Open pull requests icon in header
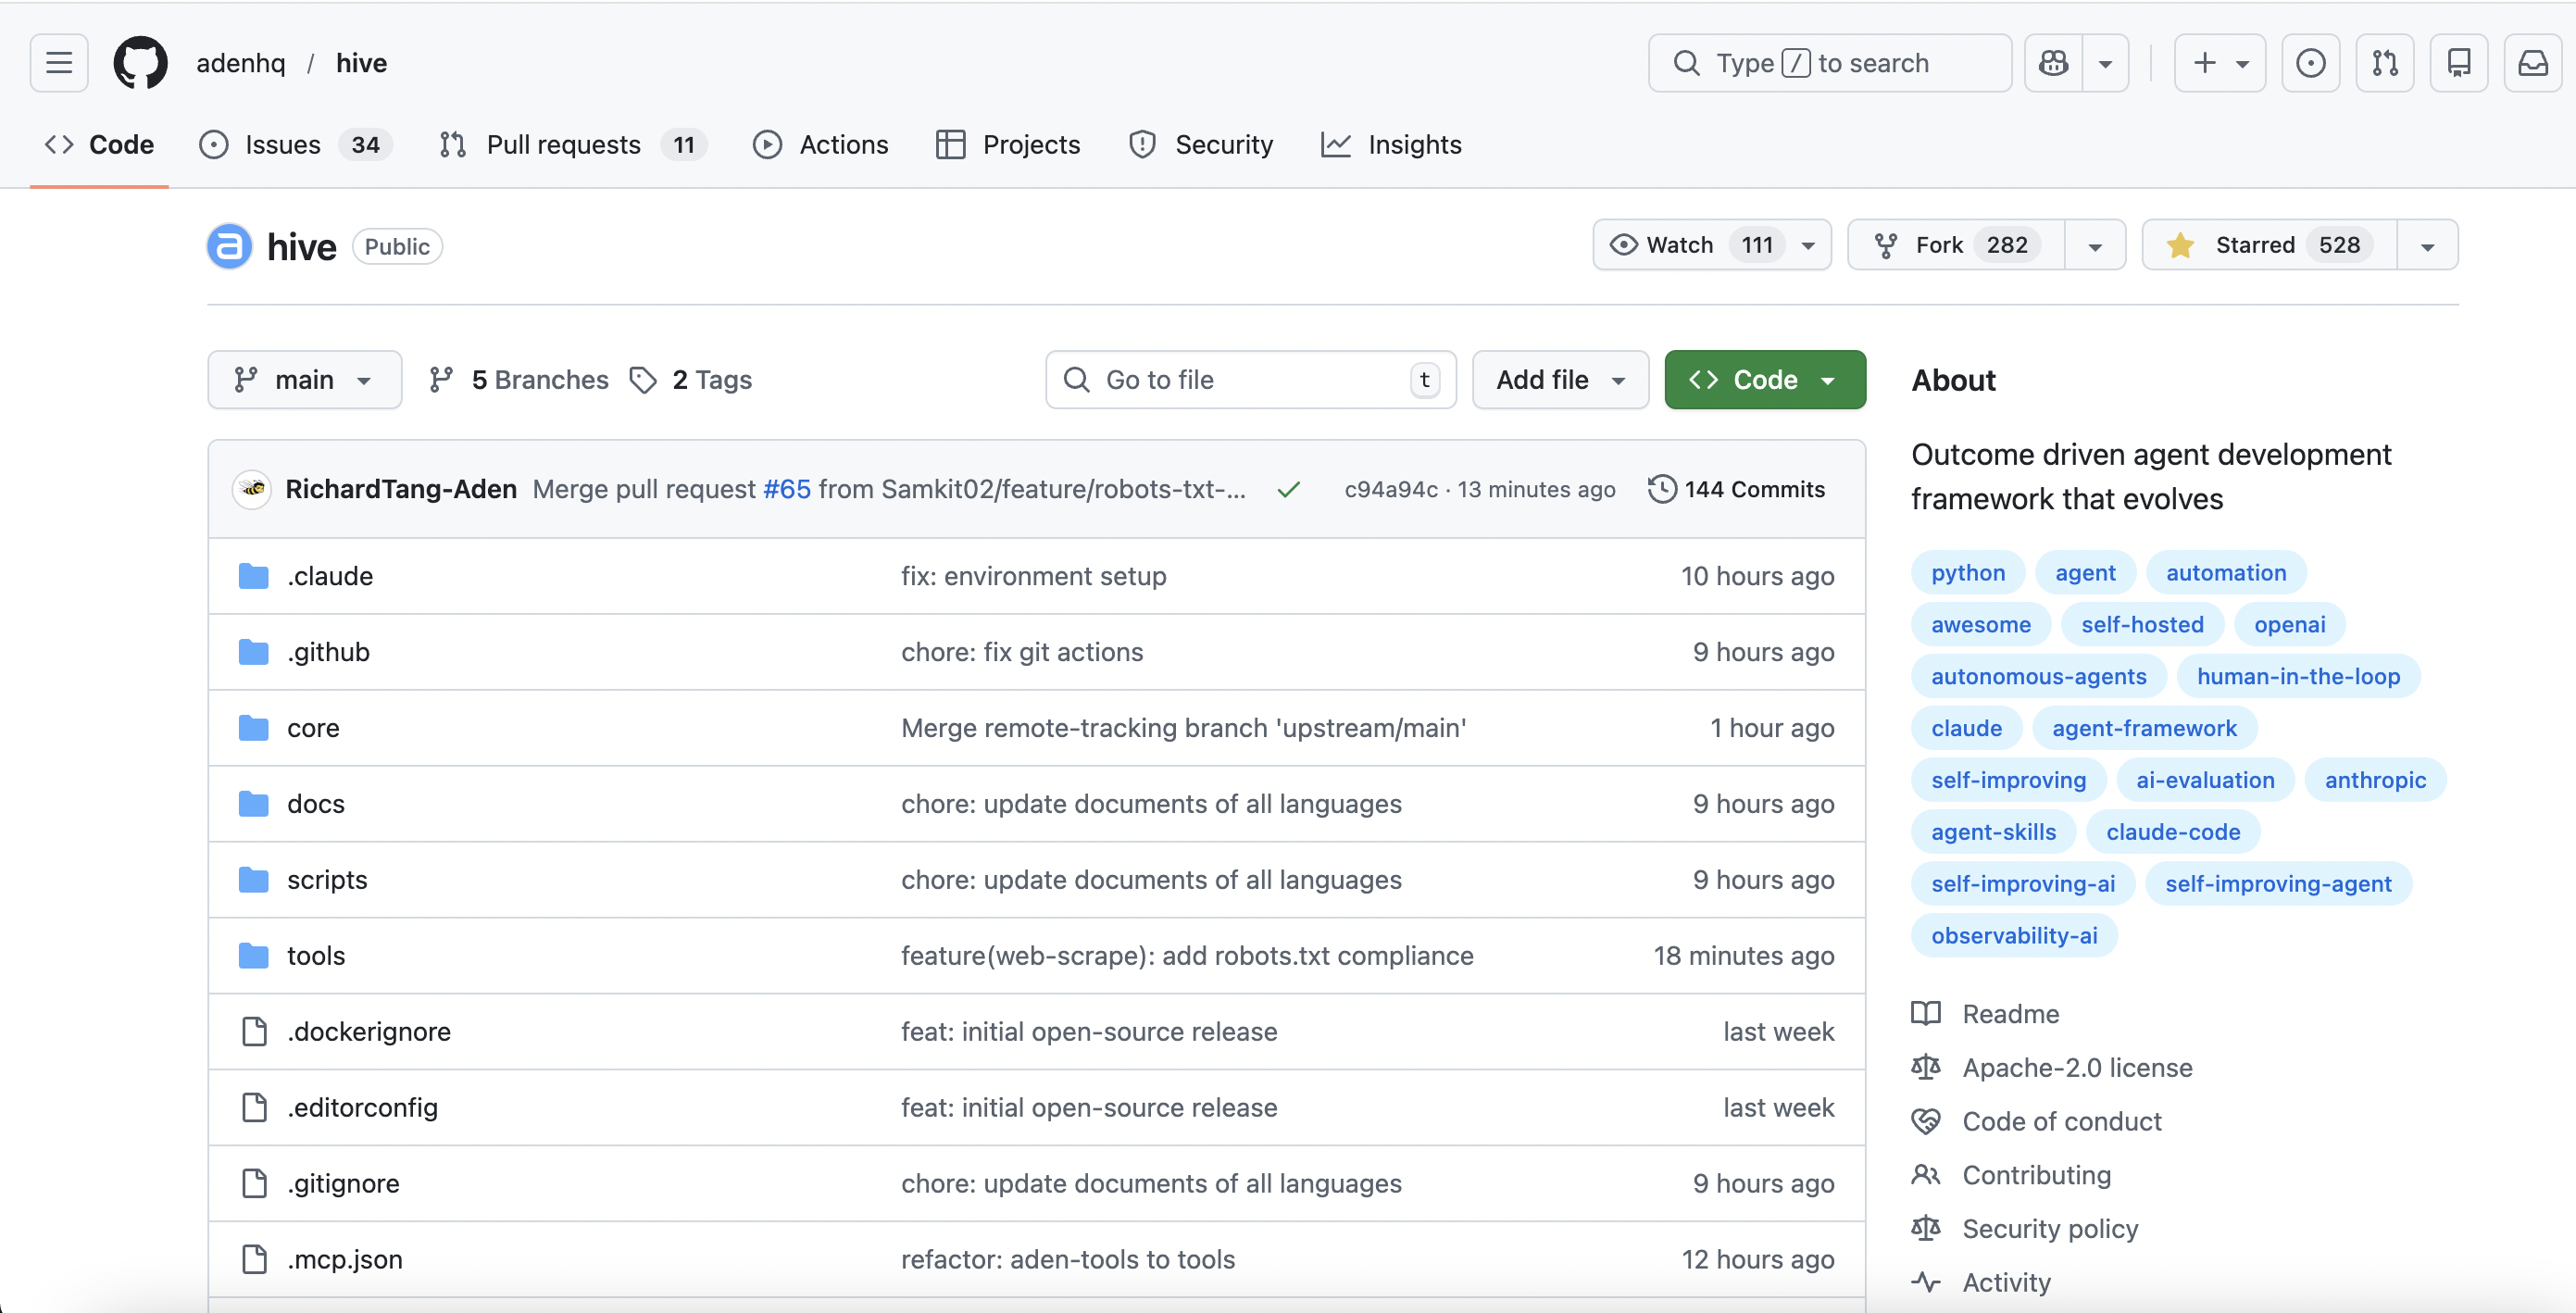Viewport: 2576px width, 1313px height. (2385, 63)
